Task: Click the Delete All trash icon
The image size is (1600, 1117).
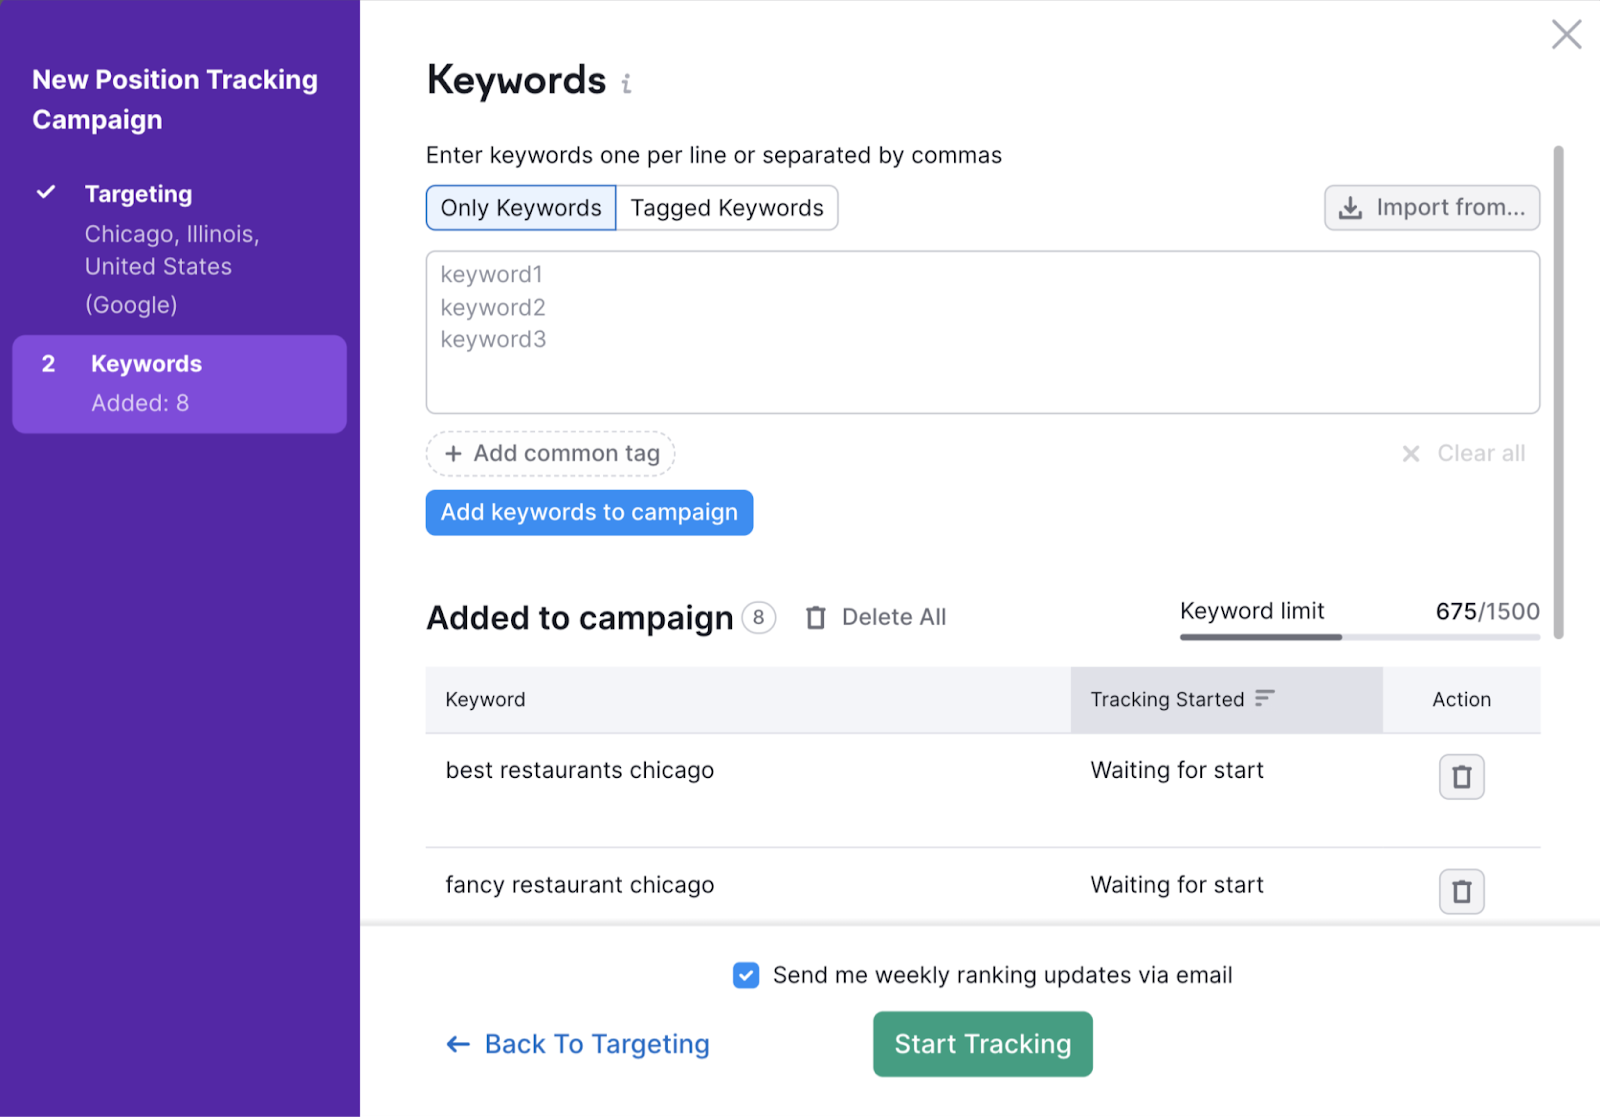Action: click(x=816, y=617)
